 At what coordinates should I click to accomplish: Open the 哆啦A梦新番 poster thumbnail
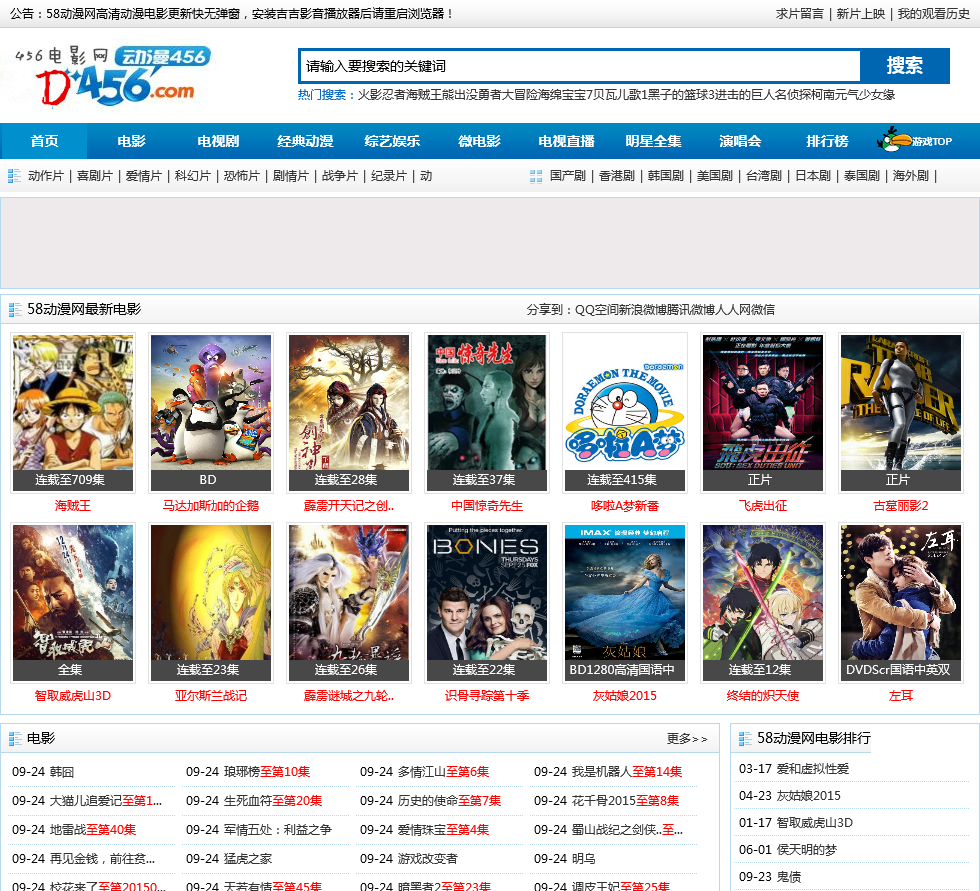624,412
